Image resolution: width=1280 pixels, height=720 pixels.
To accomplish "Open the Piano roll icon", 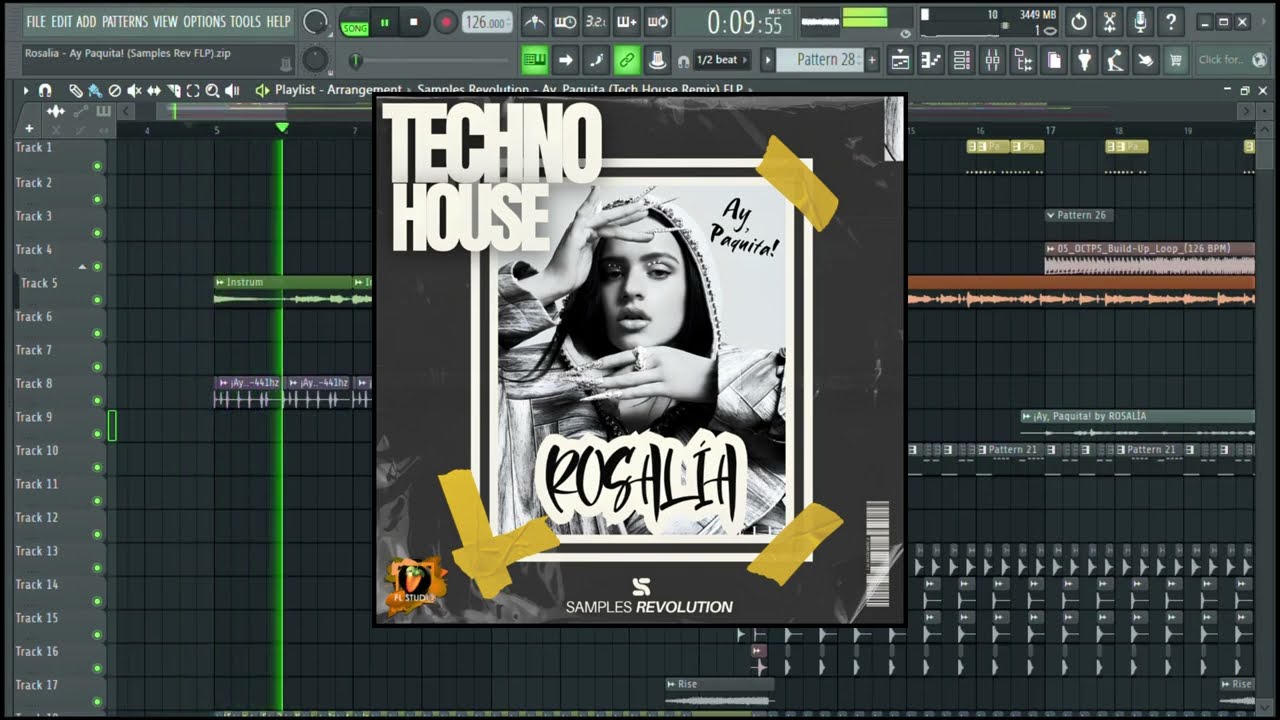I will (x=931, y=61).
